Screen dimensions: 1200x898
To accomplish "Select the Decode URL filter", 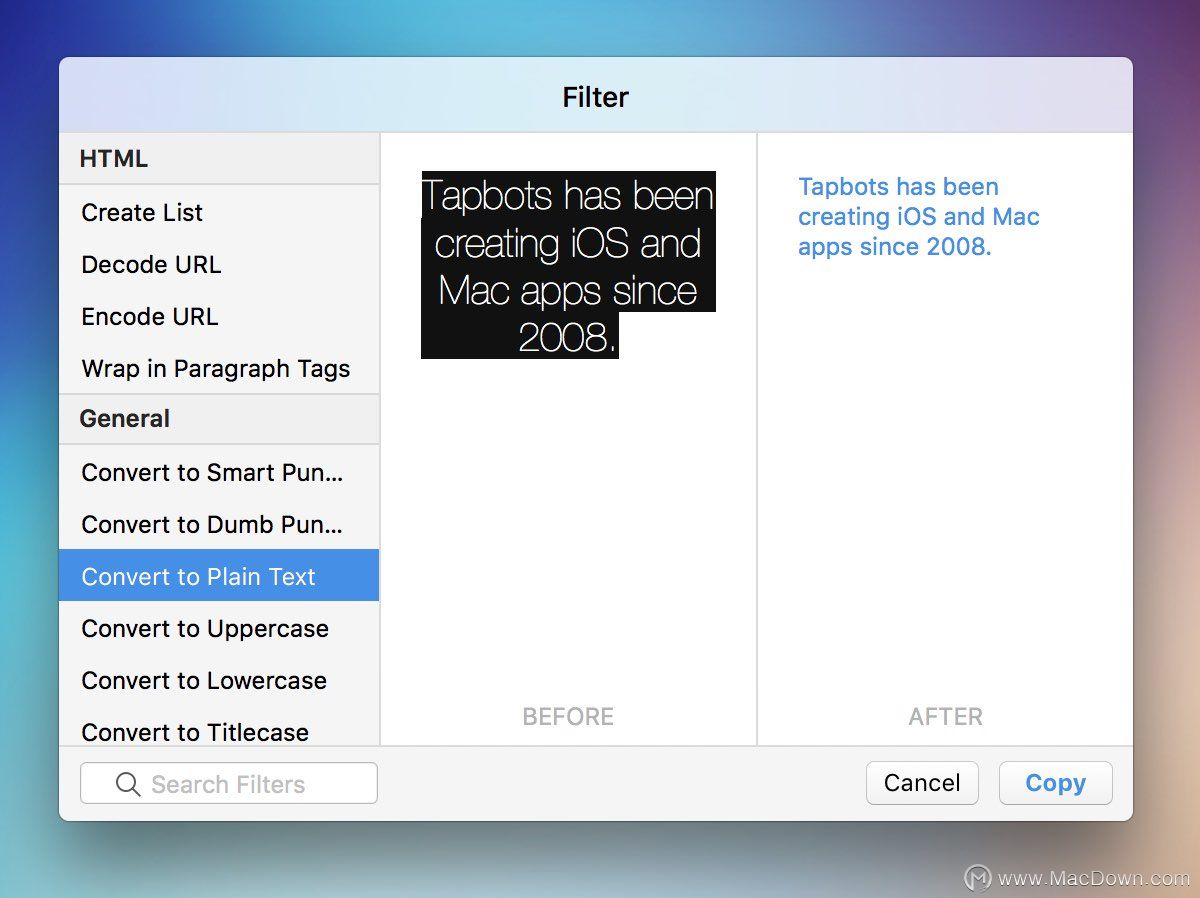I will point(219,264).
